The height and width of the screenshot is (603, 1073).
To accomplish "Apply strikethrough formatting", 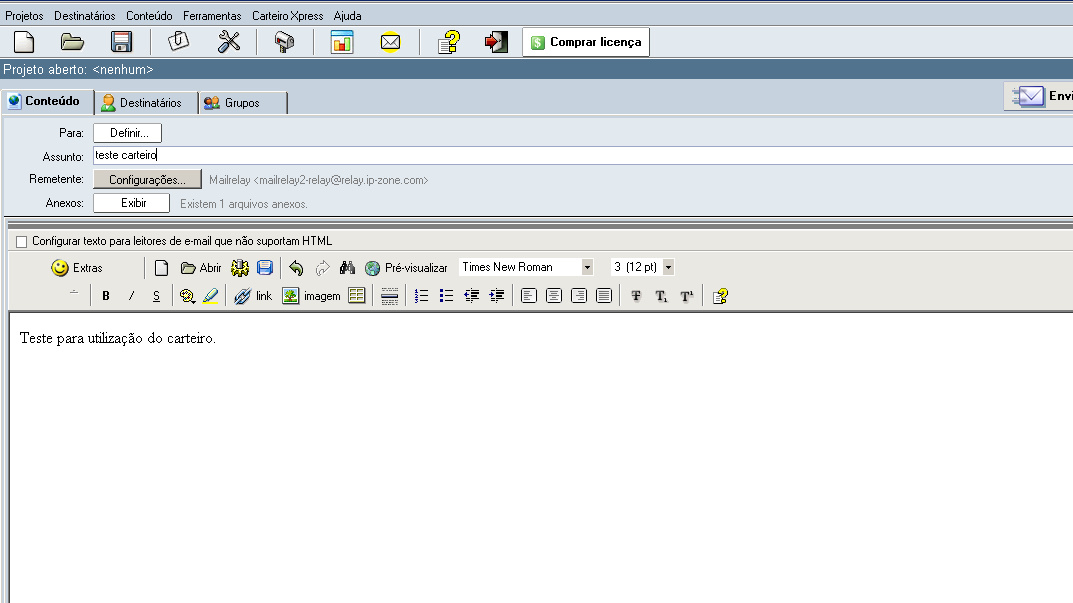I will coord(636,296).
